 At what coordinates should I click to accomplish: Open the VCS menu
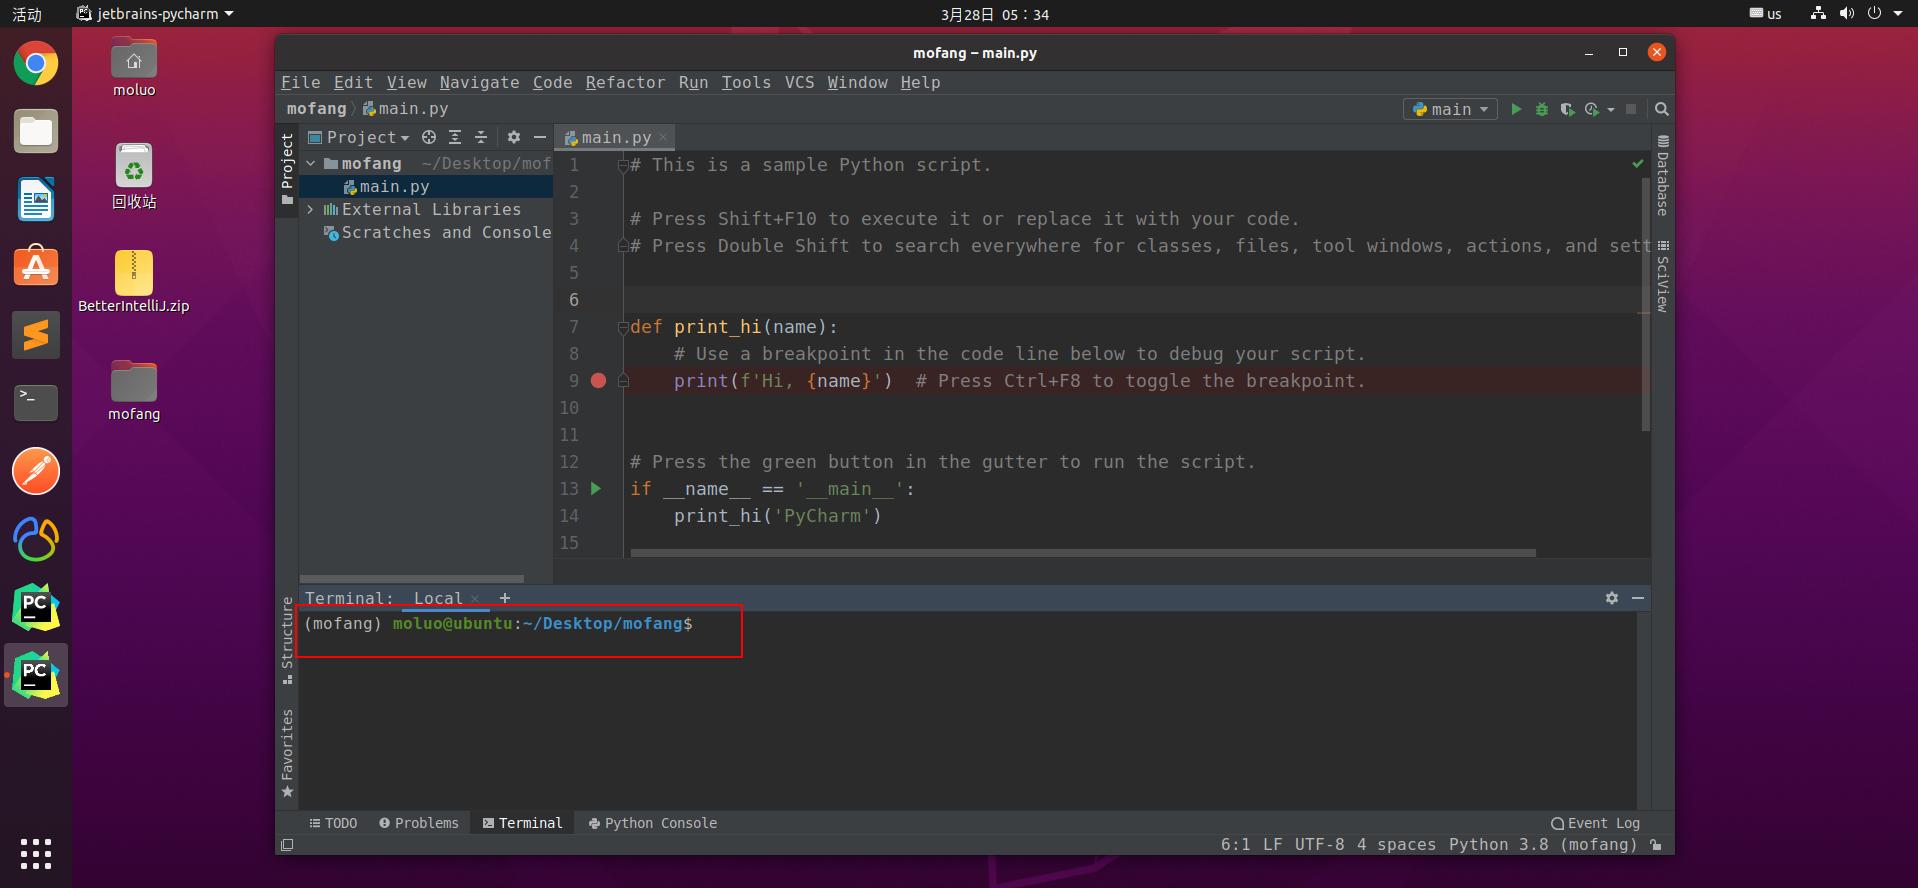coord(799,82)
